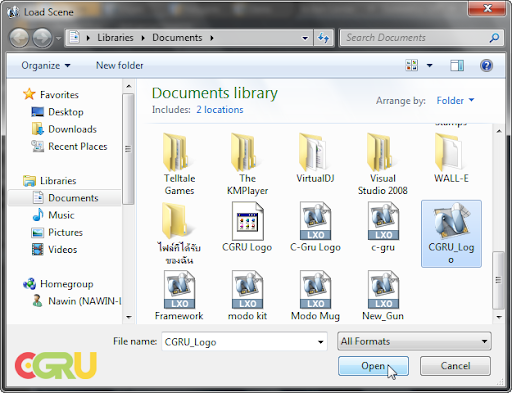Expand the address bar history dropdown
512x393 pixels.
coord(305,38)
